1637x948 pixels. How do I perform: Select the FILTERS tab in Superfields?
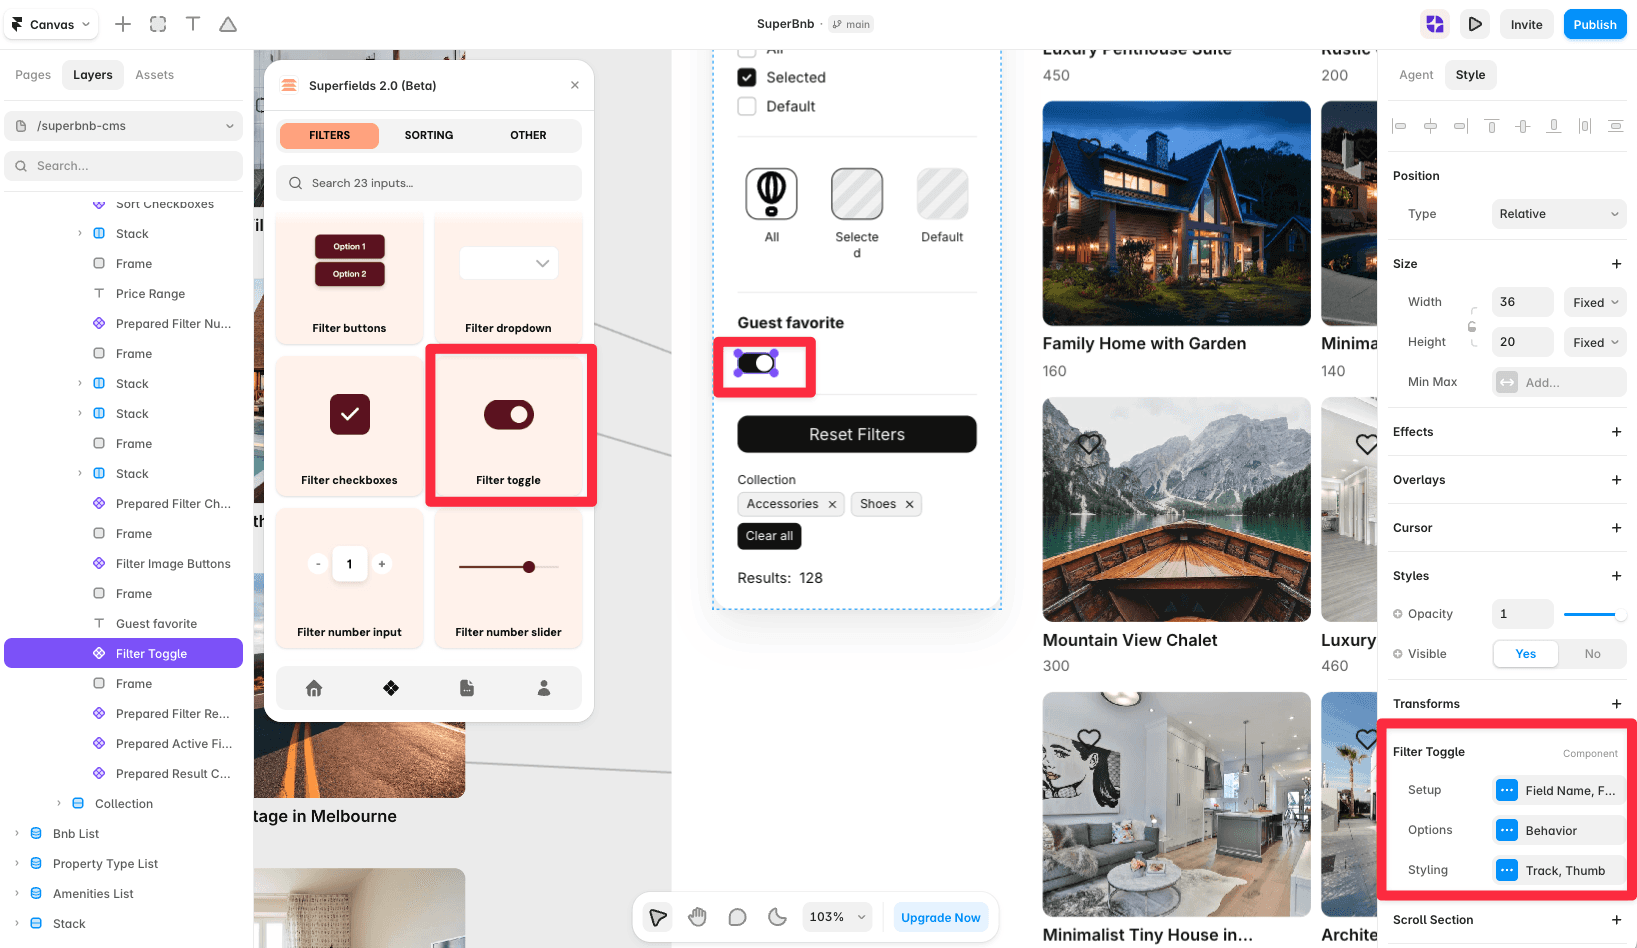tap(329, 136)
